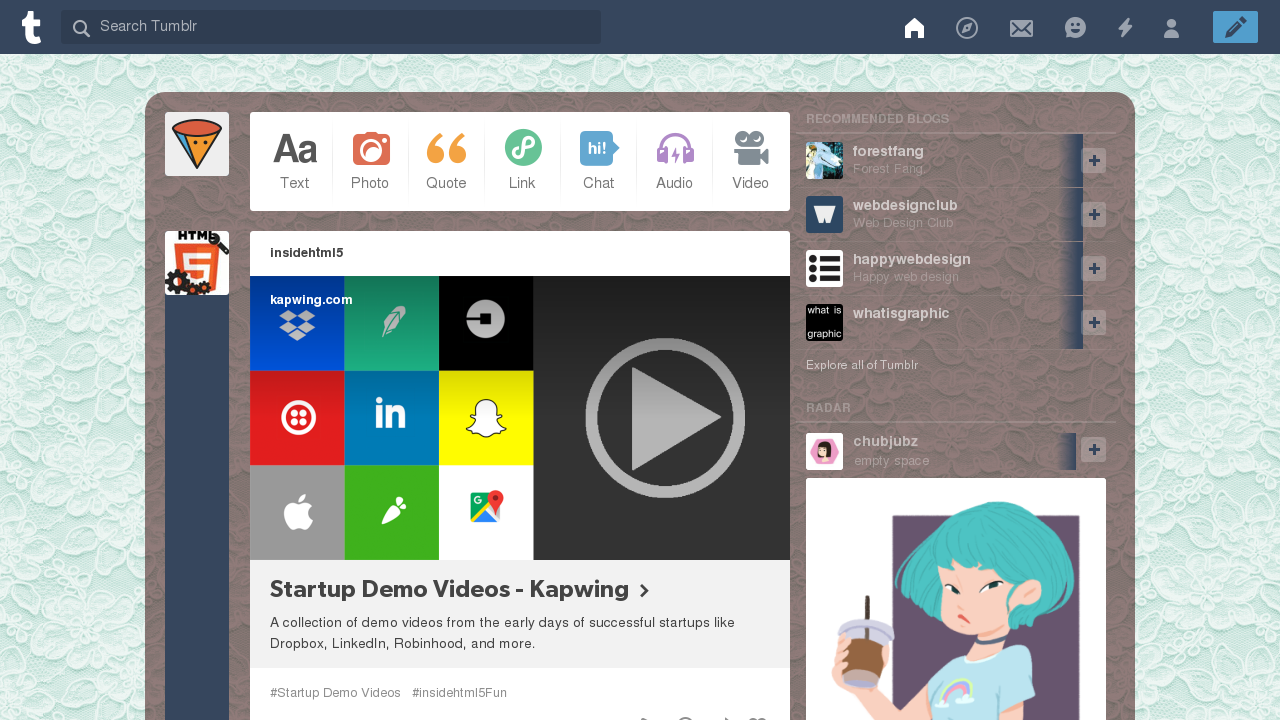Open the Account person icon
This screenshot has height=720, width=1280.
click(1171, 28)
